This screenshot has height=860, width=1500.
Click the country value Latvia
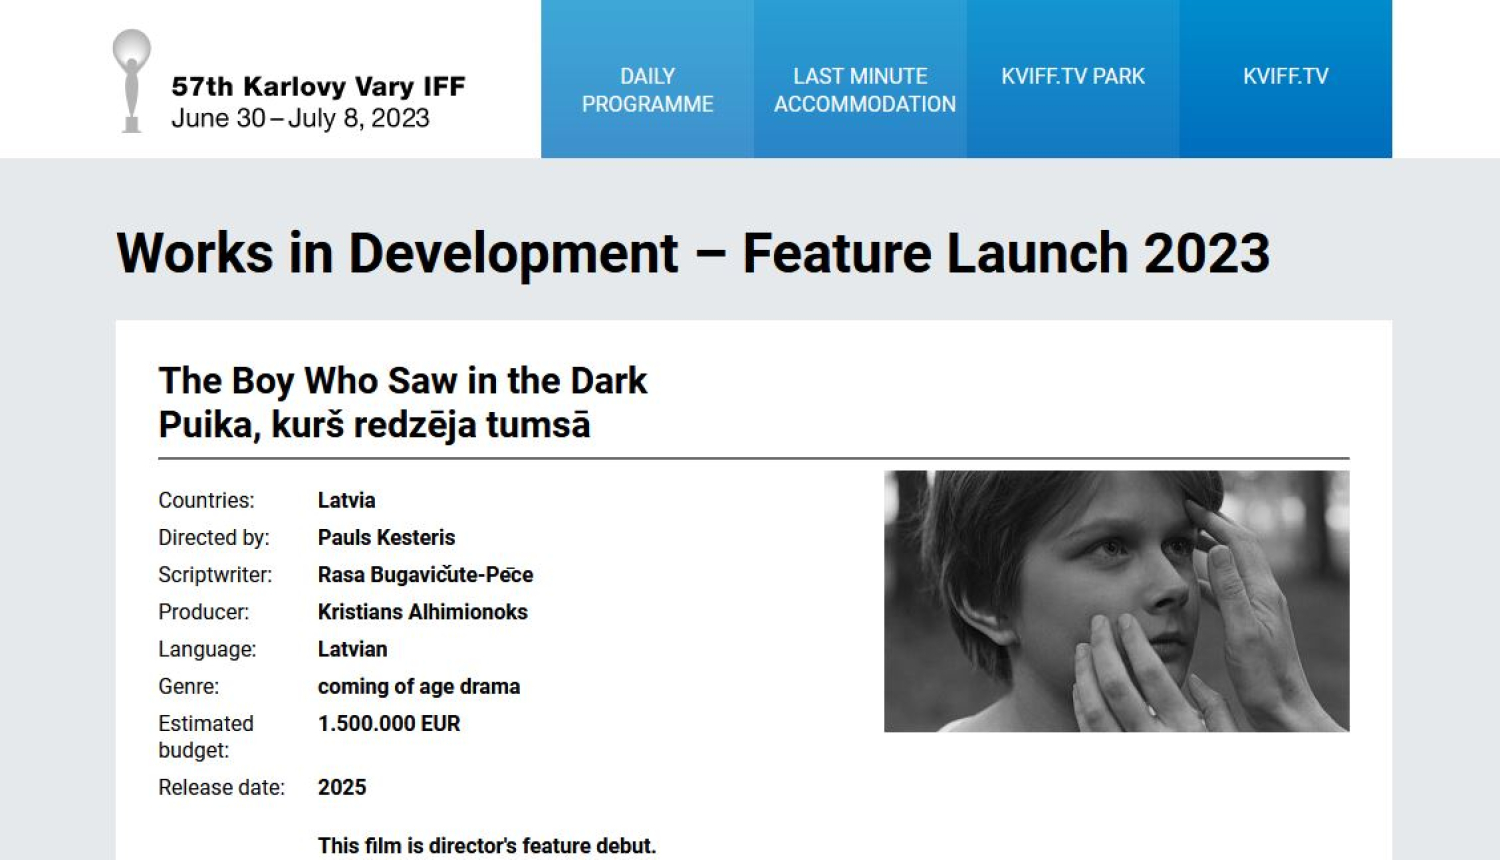click(346, 500)
